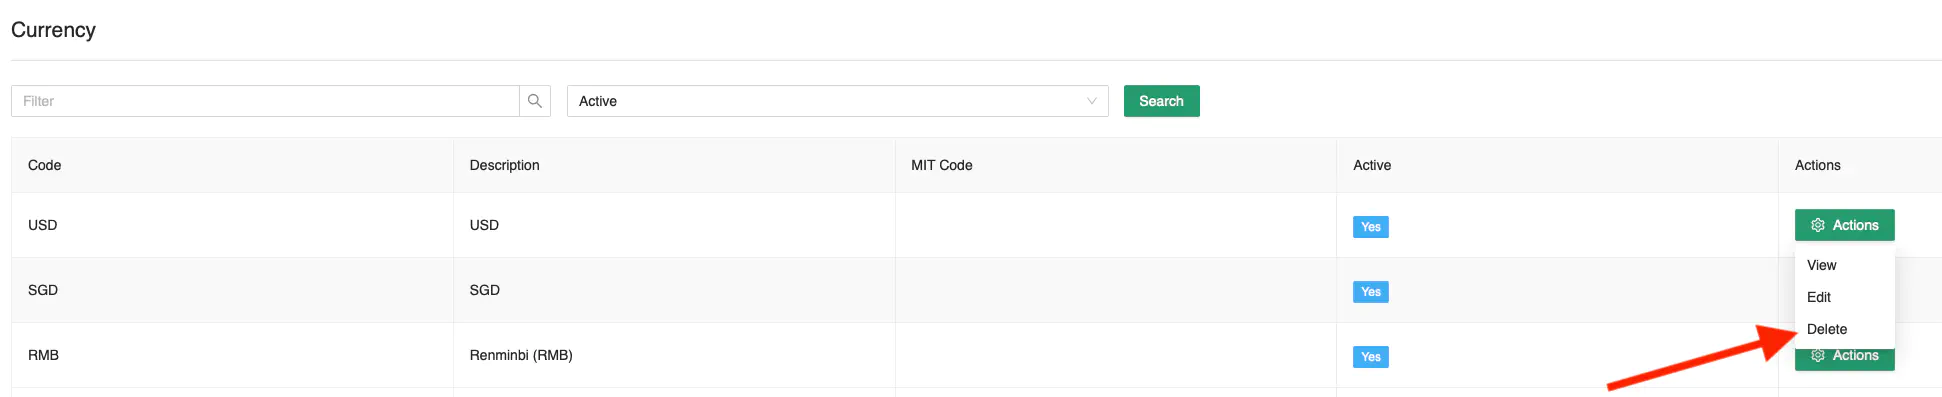Viewport: 1942px width, 397px height.
Task: Click the green Search button
Action: tap(1162, 101)
